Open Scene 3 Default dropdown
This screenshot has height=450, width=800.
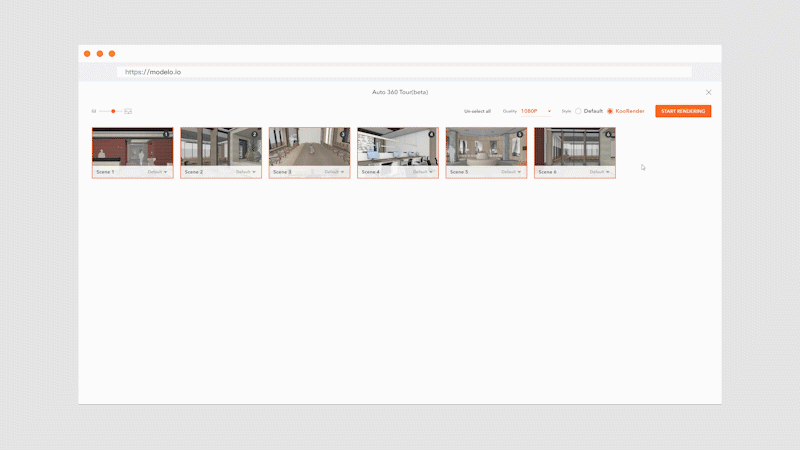point(334,172)
